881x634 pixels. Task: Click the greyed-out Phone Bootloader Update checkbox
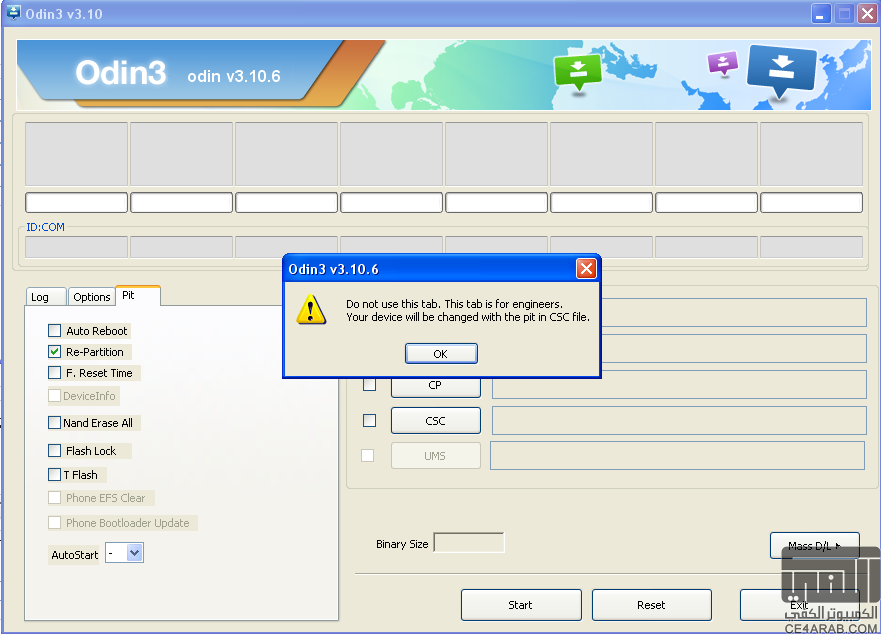[x=55, y=523]
